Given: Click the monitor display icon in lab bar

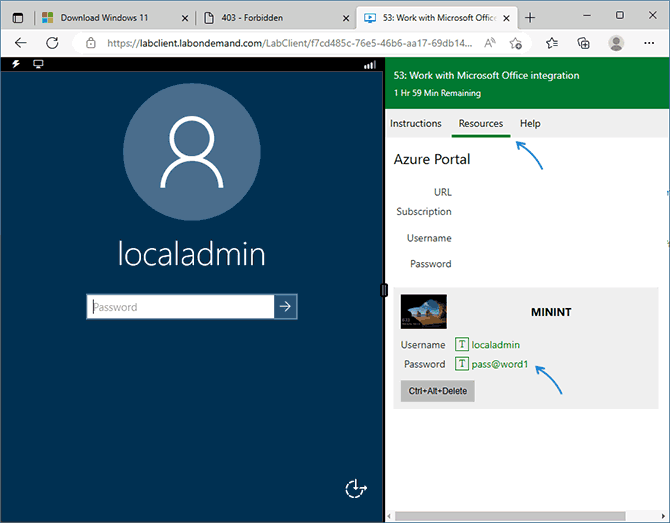Looking at the screenshot, I should pos(38,64).
